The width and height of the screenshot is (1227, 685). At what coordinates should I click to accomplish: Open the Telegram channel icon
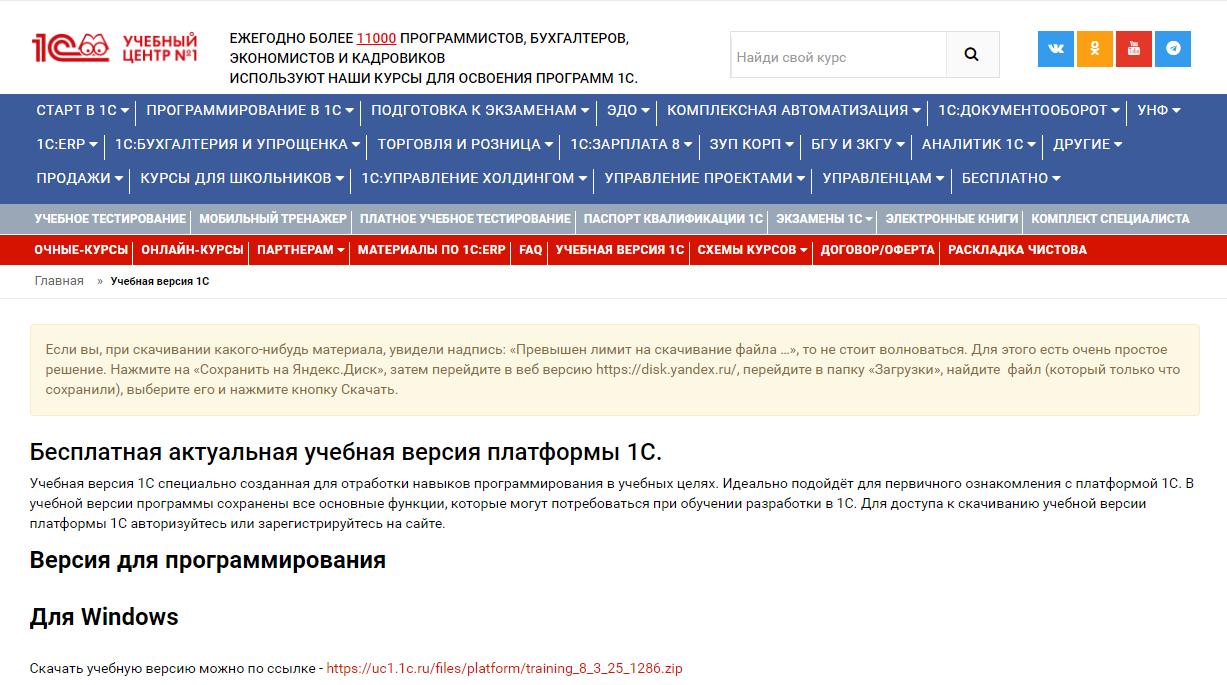(x=1173, y=49)
